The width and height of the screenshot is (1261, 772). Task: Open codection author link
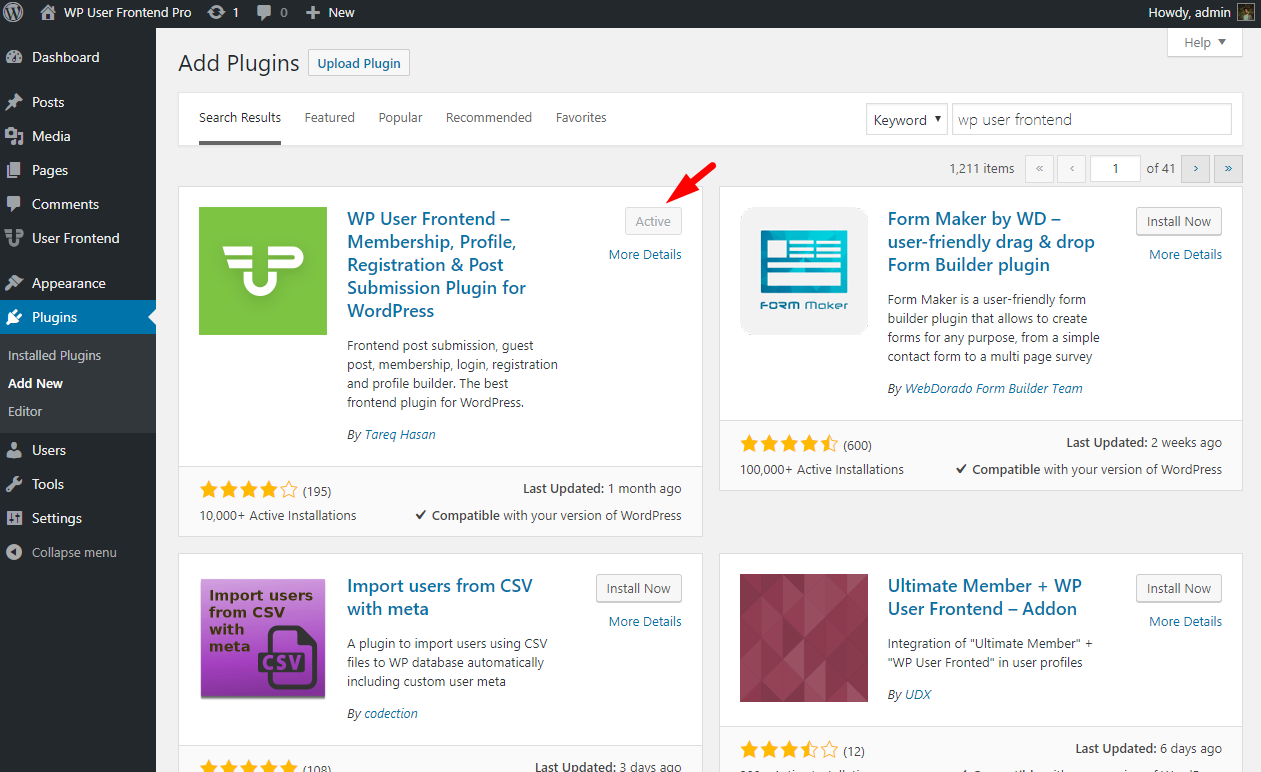click(x=391, y=713)
